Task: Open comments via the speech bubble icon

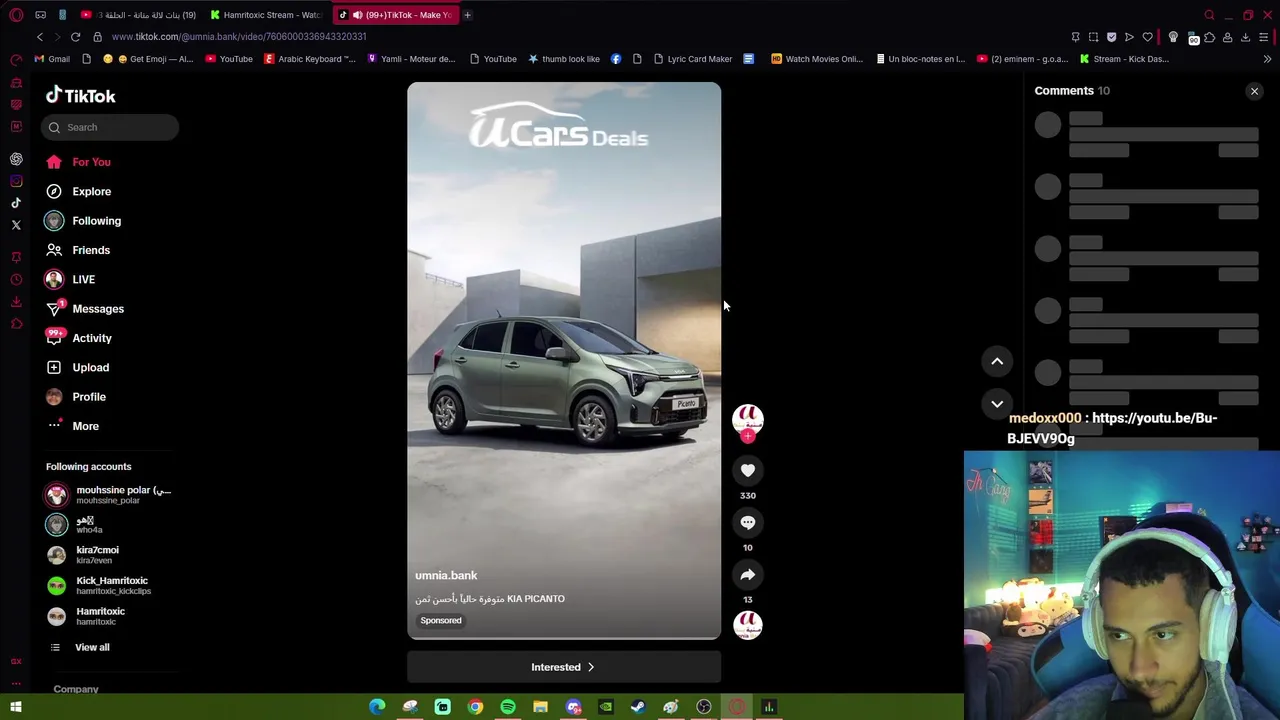Action: click(x=748, y=522)
